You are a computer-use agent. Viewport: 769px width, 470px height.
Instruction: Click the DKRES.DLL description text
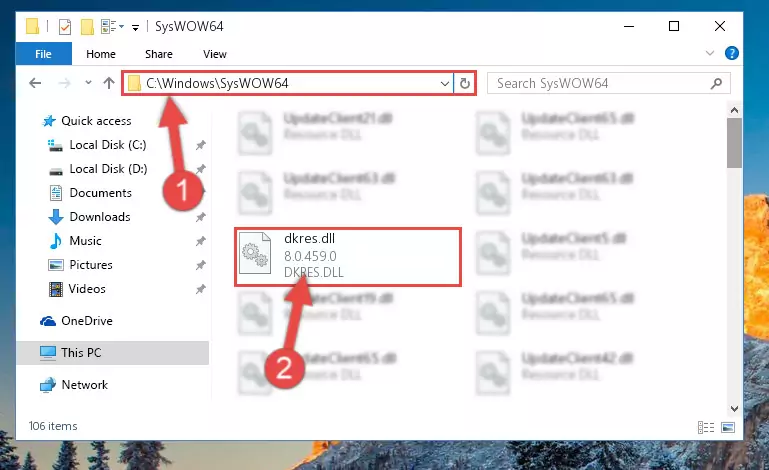(314, 272)
